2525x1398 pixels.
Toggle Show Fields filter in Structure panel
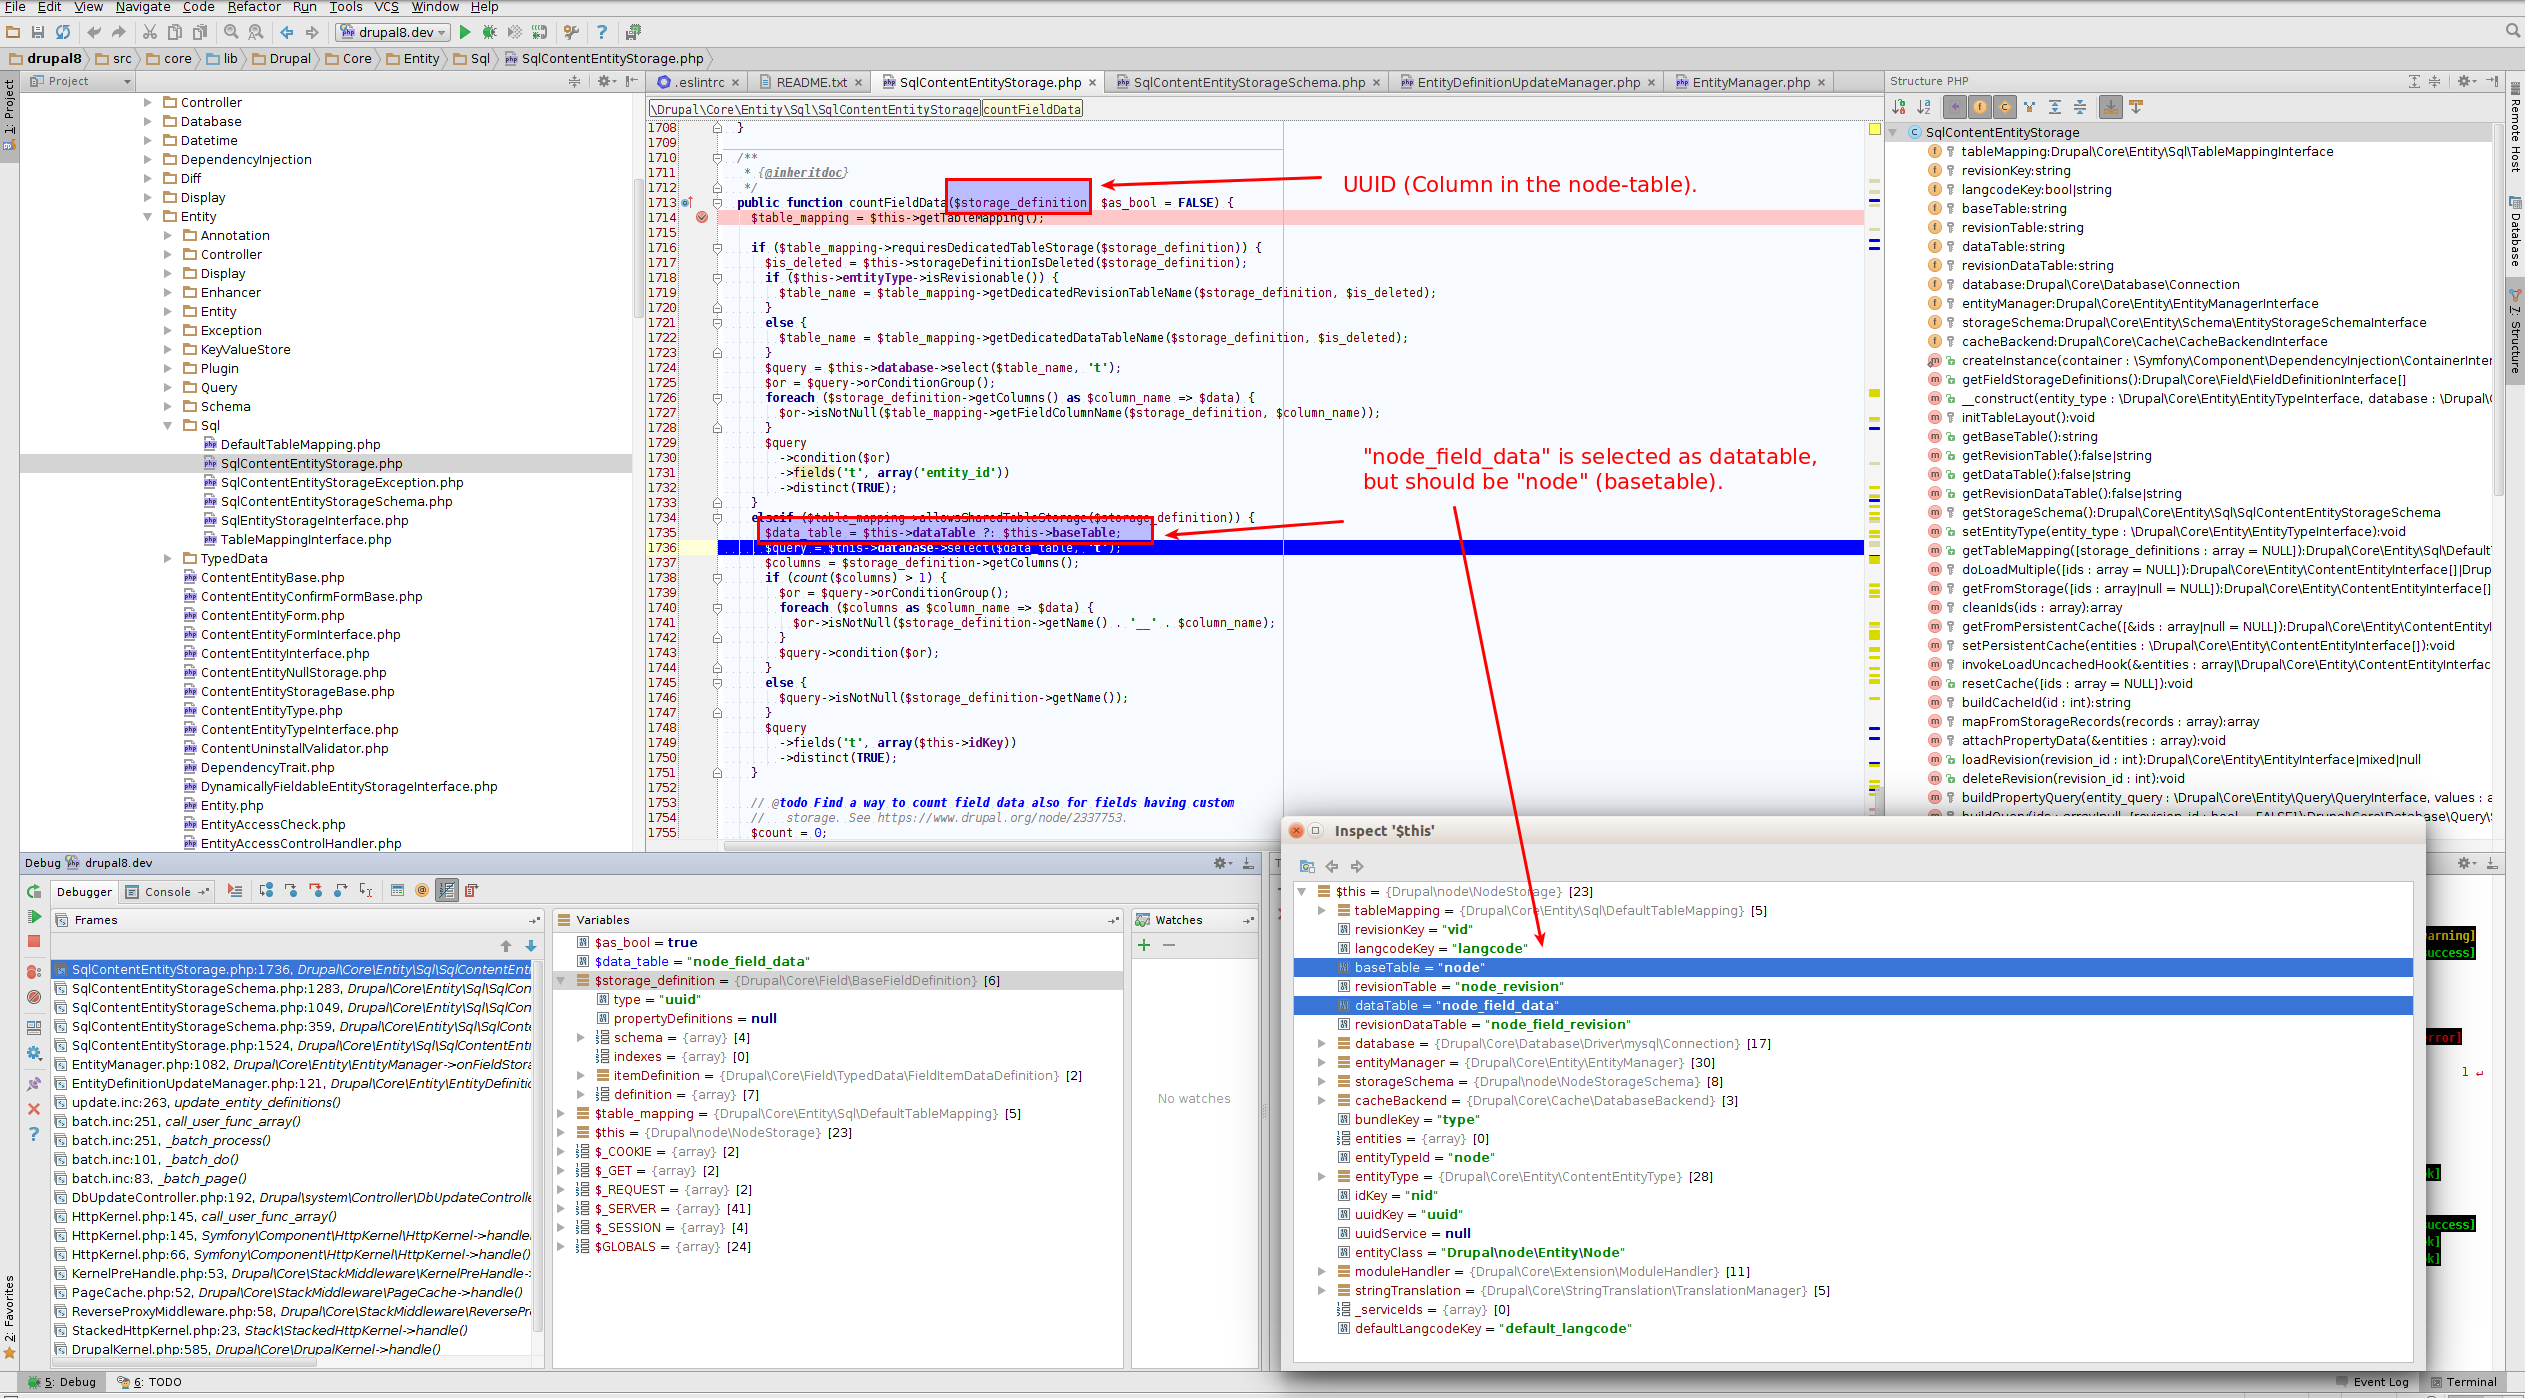pyautogui.click(x=1980, y=107)
